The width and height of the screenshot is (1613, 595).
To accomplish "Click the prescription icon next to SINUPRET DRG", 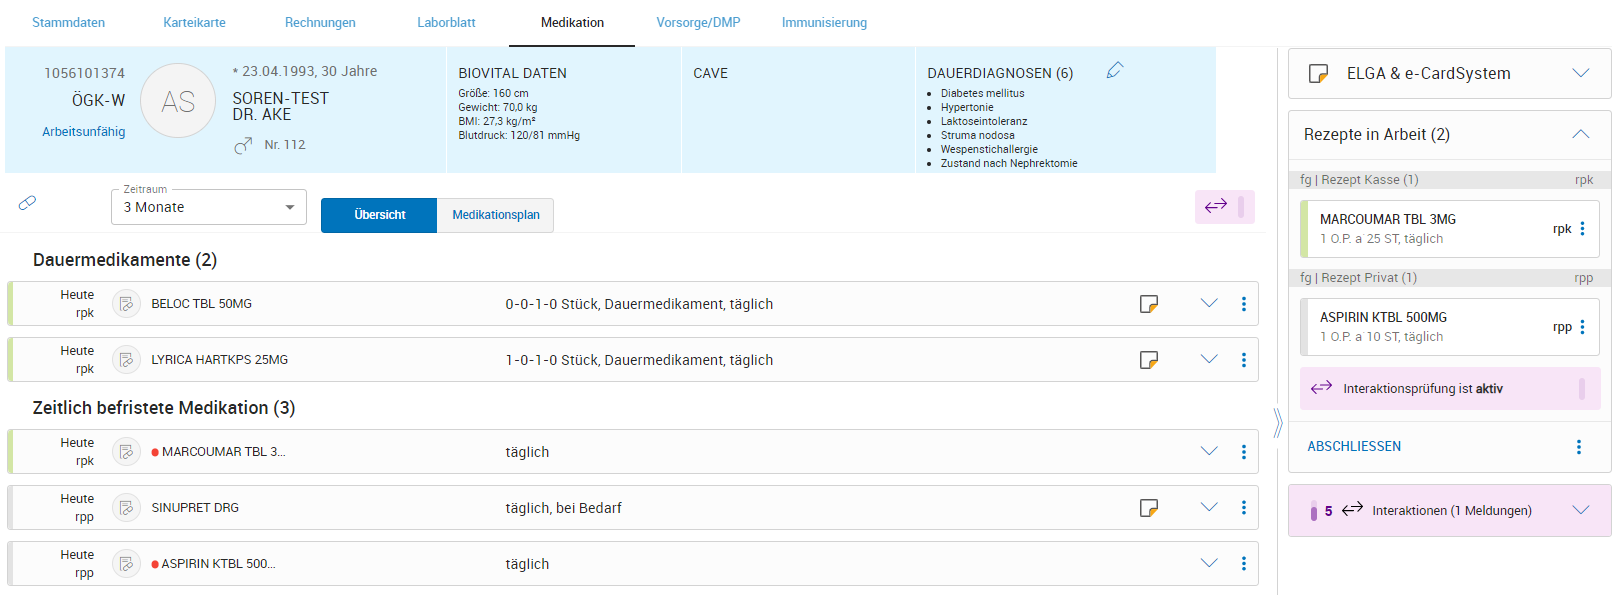I will 126,508.
